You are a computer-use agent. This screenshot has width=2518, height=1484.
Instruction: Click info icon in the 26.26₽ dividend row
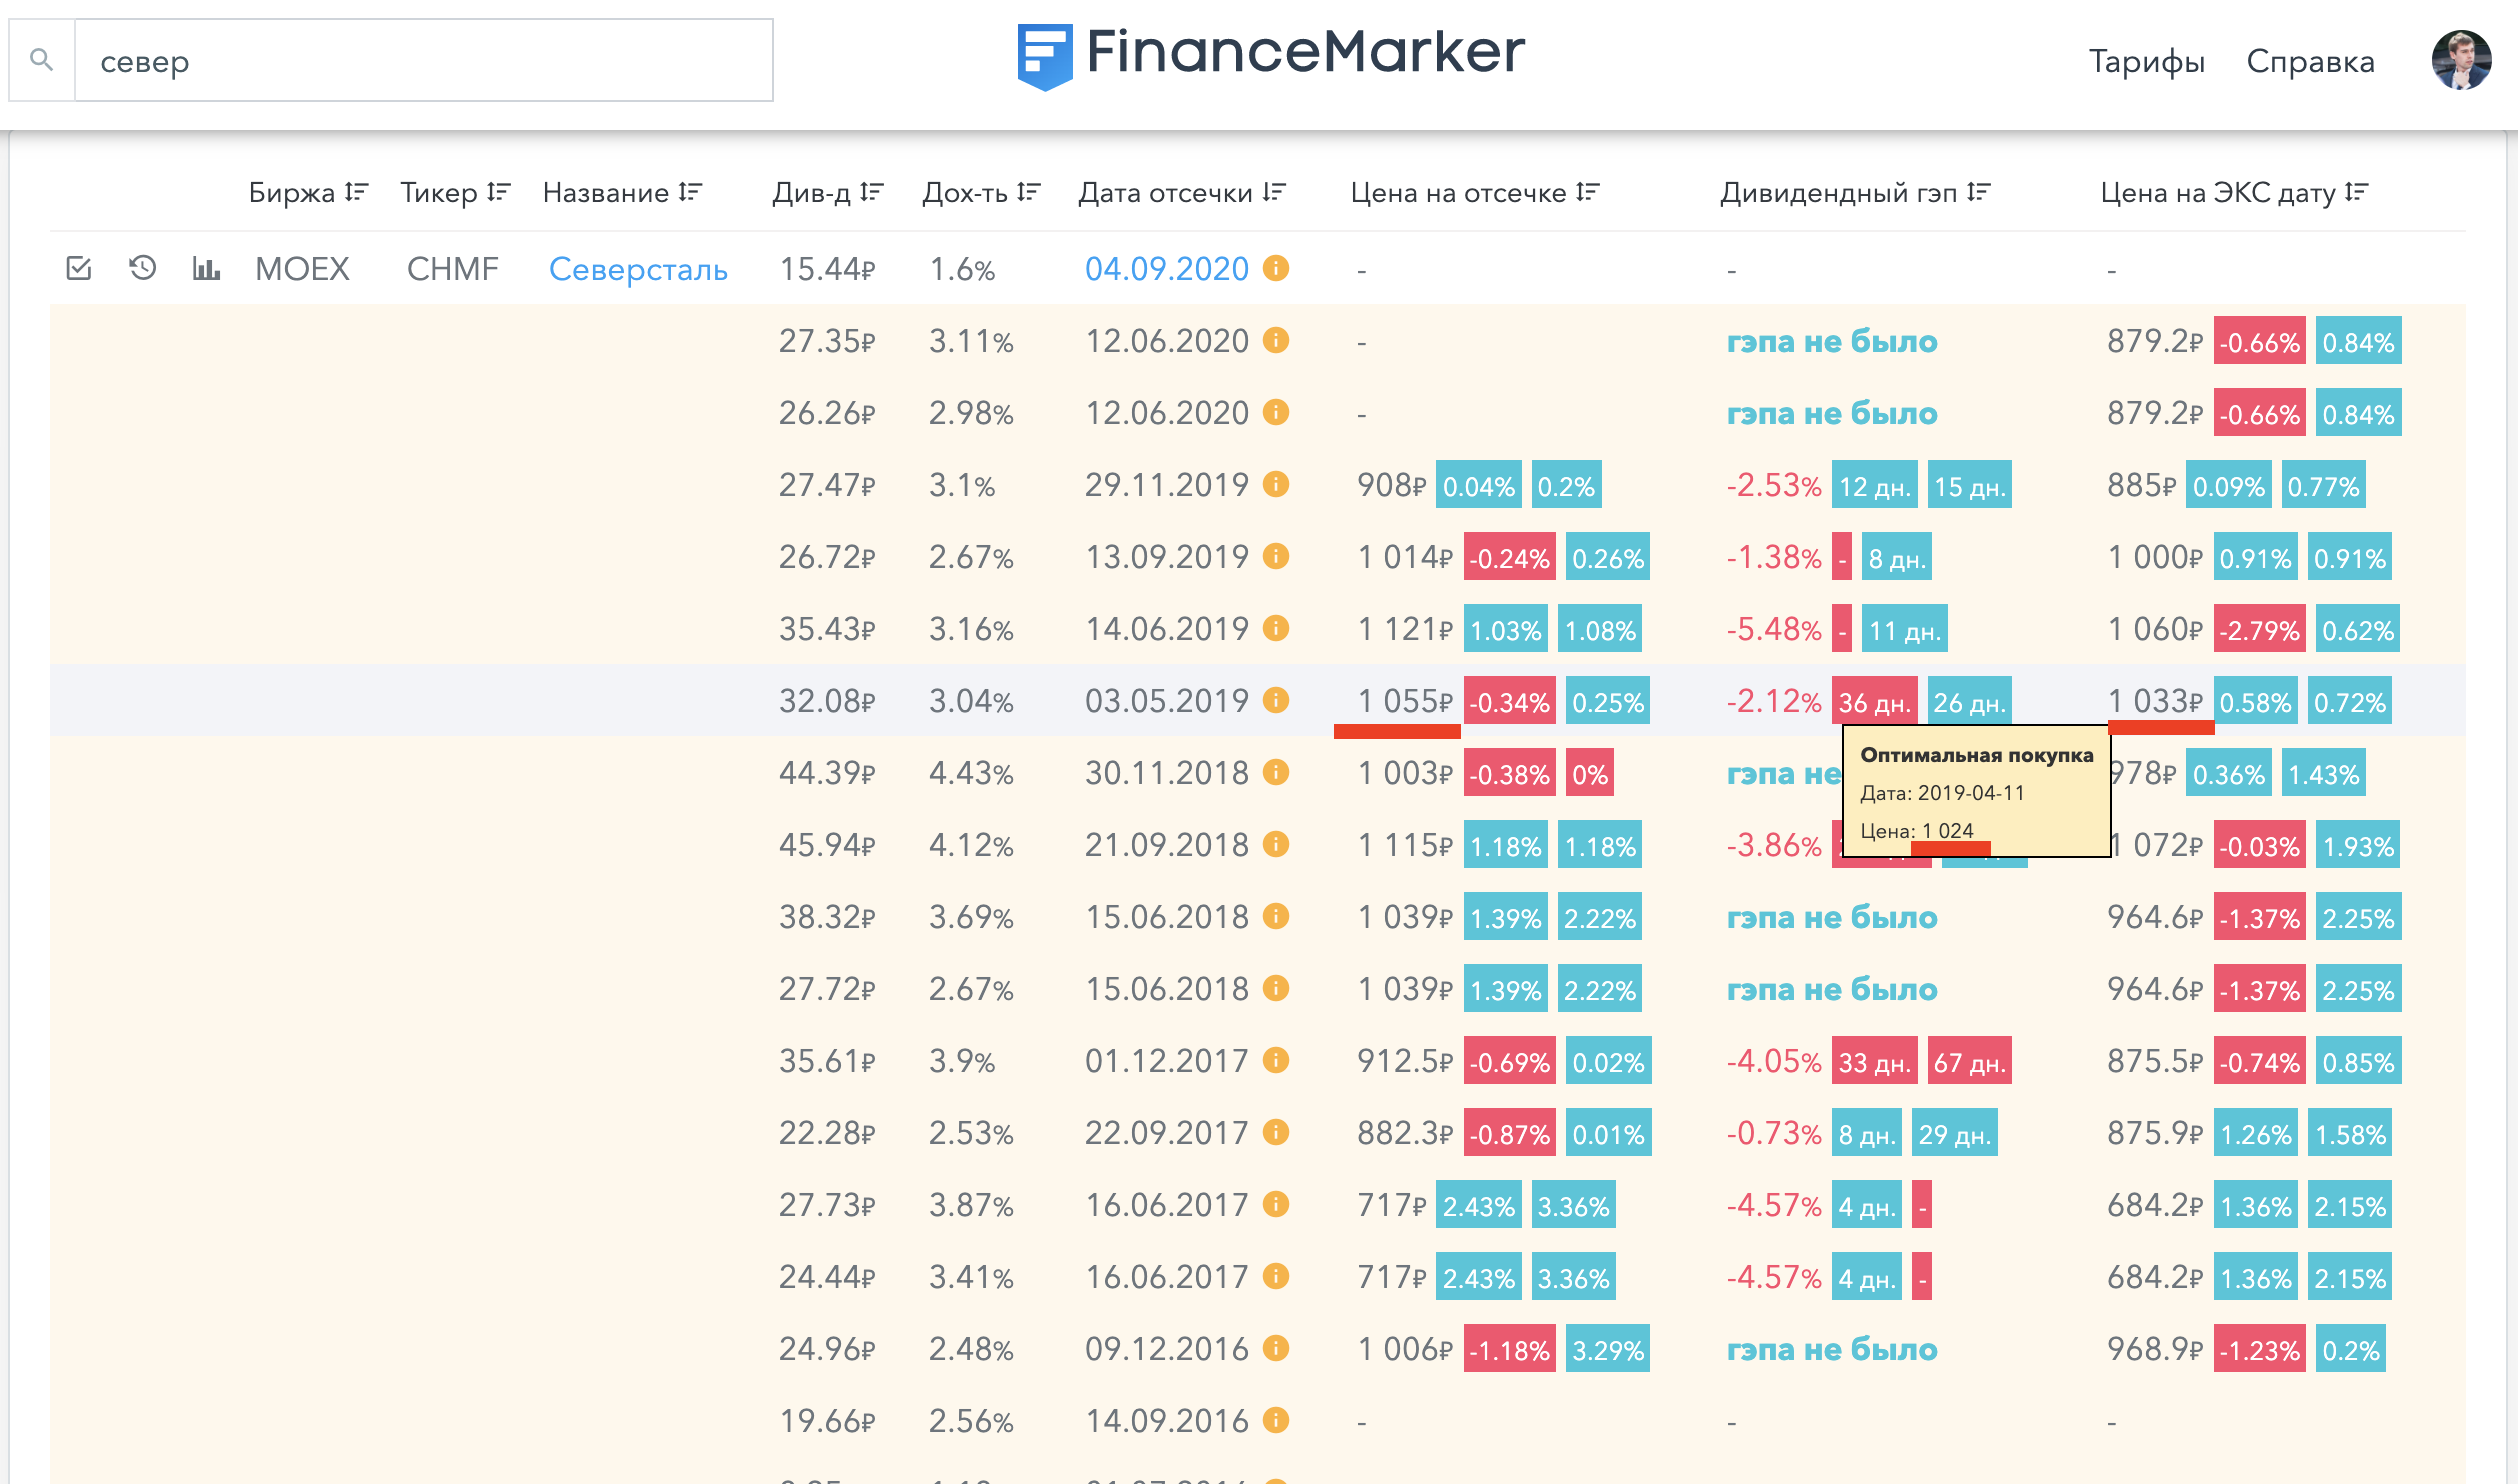tap(1276, 412)
